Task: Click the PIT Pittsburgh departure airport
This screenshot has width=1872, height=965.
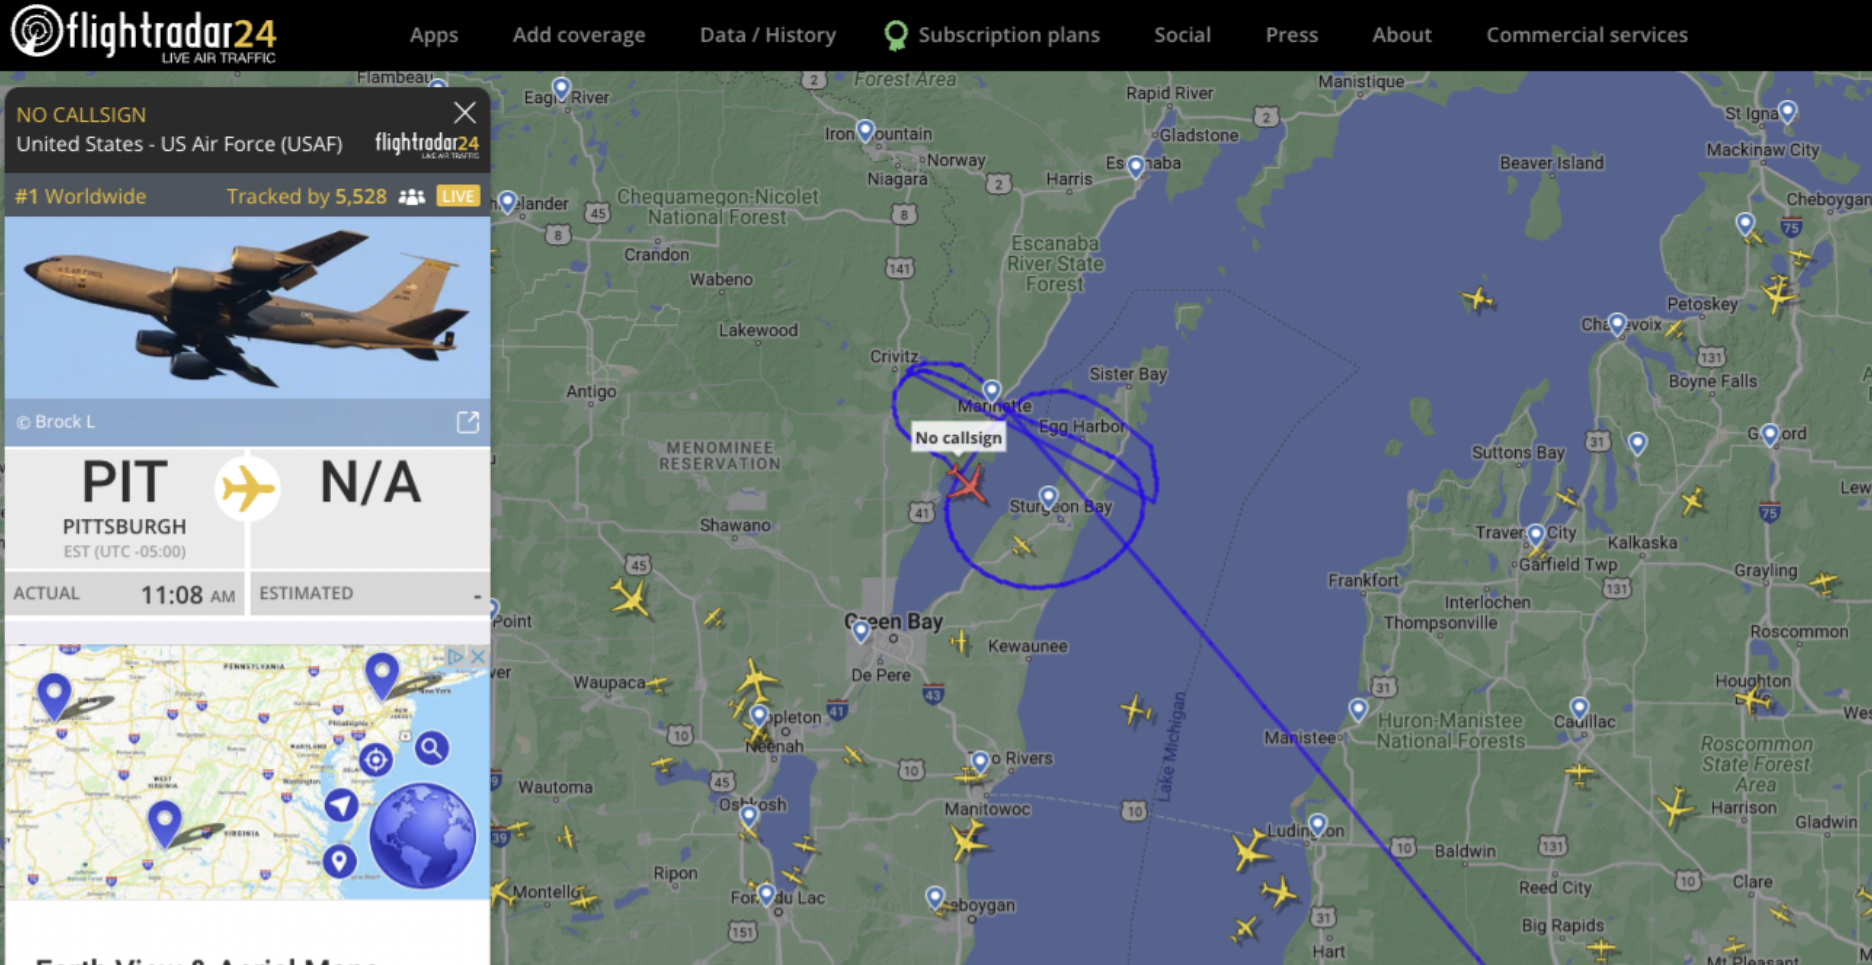Action: tap(124, 508)
